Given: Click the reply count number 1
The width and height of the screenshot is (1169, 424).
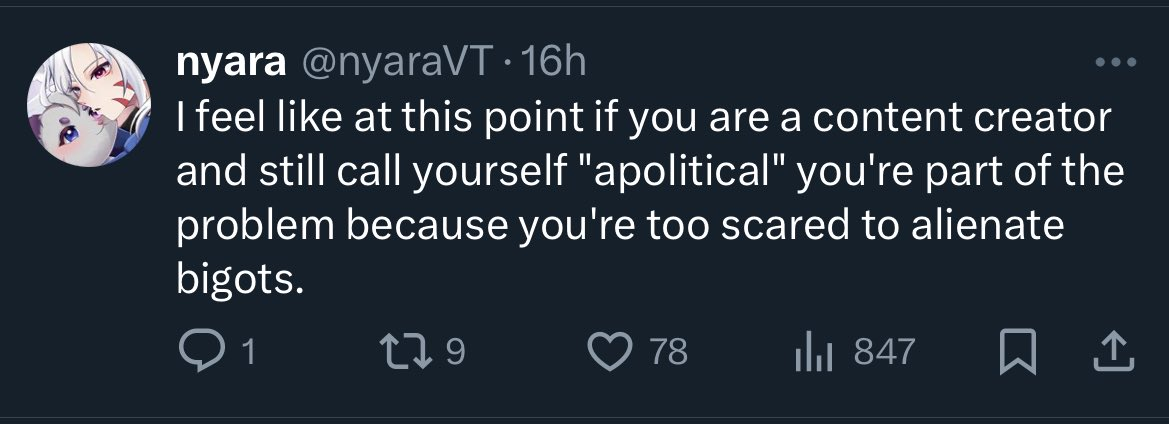Looking at the screenshot, I should click(x=248, y=351).
